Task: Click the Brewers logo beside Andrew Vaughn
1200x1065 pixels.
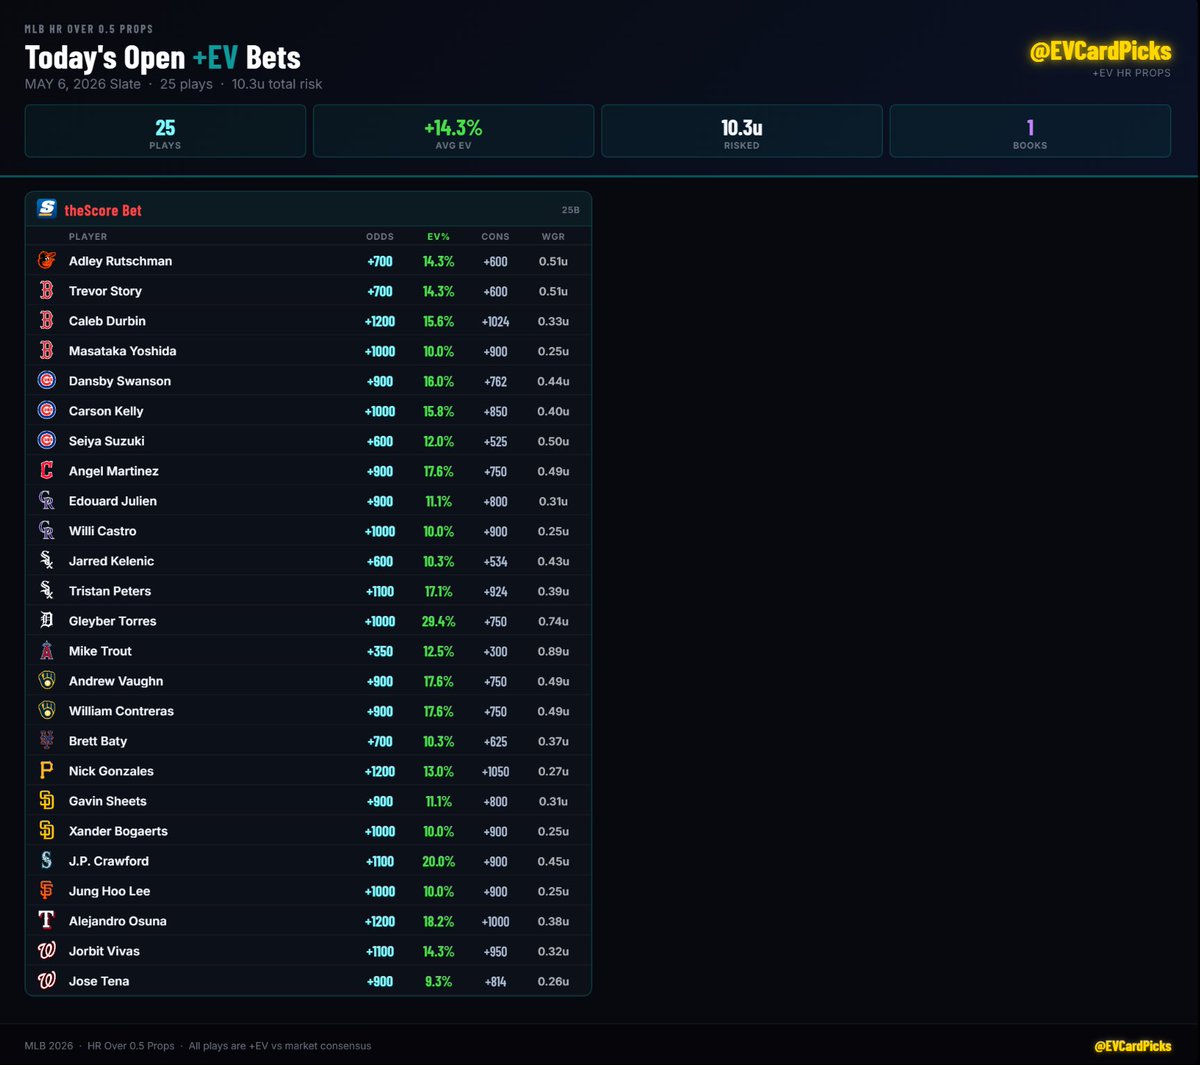Action: pos(47,680)
